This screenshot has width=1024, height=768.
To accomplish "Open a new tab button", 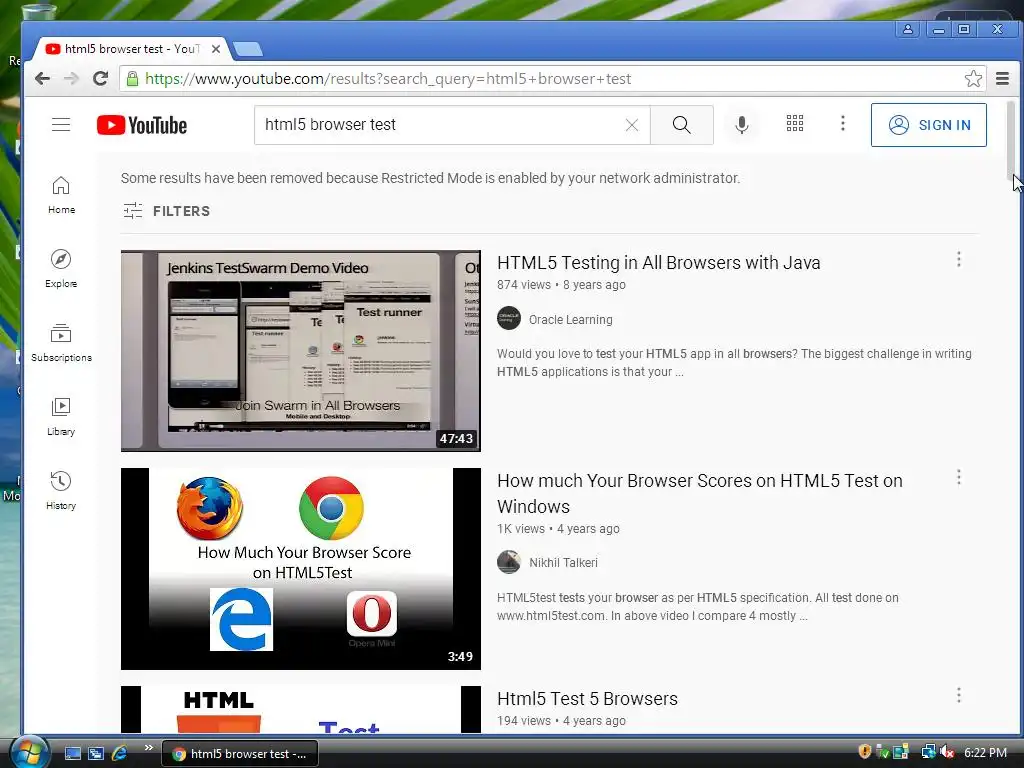I will click(248, 49).
